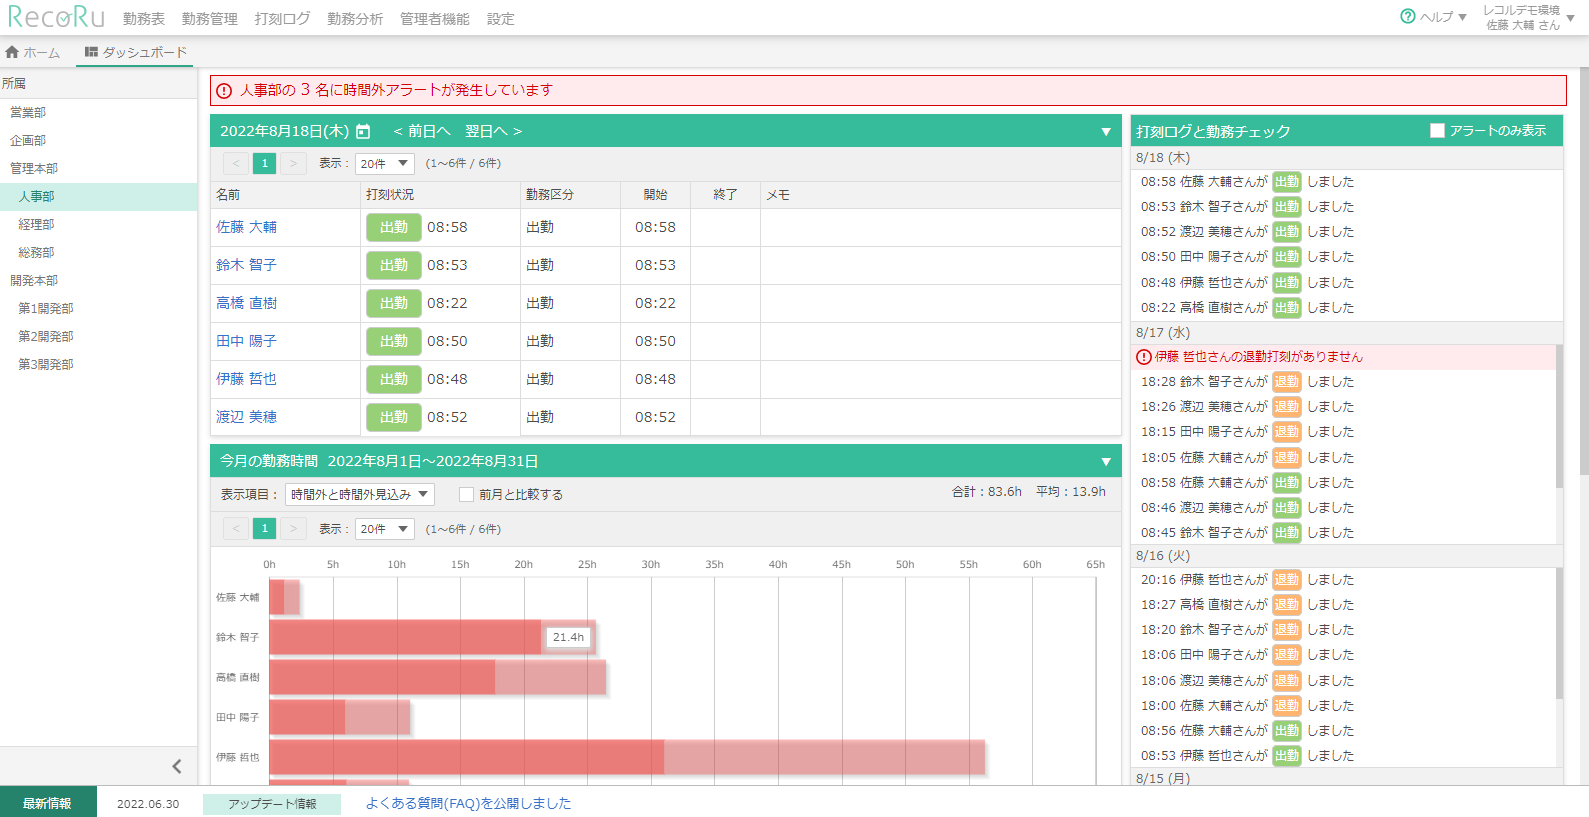Collapse the 今月の勤務時間 panel
This screenshot has height=817, width=1589.
click(1106, 462)
